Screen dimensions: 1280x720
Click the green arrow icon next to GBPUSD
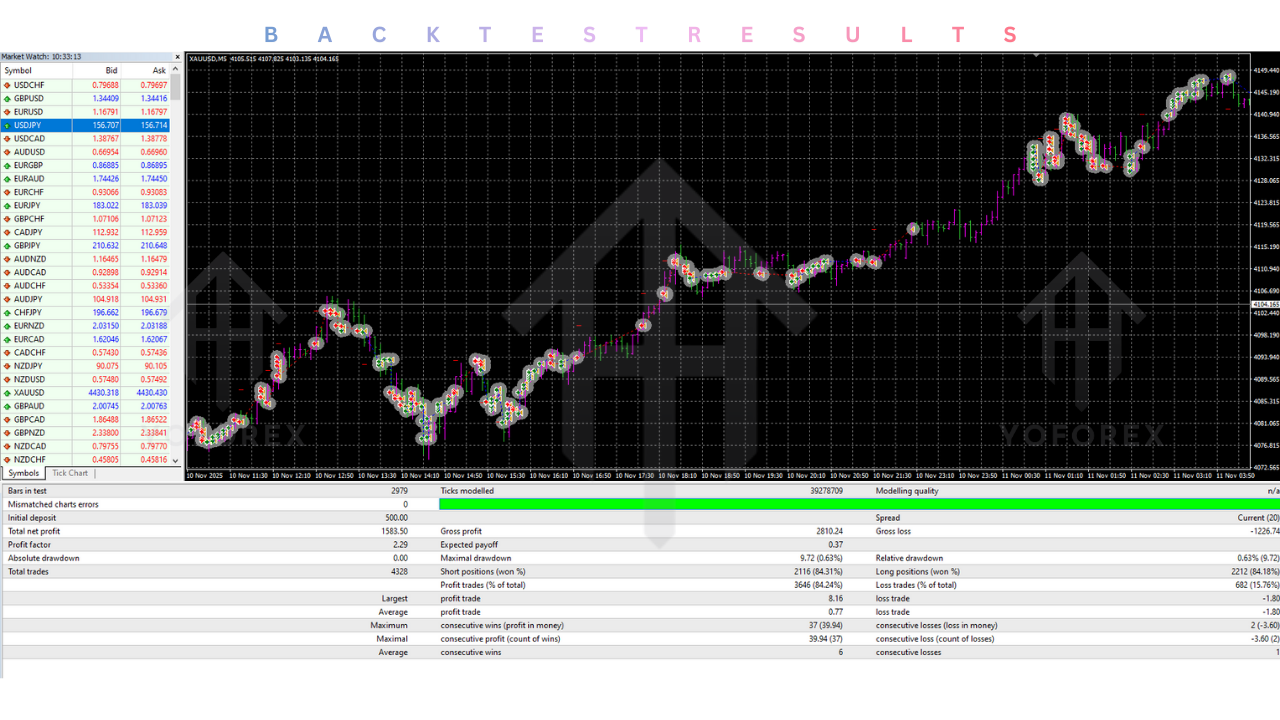click(x=8, y=98)
